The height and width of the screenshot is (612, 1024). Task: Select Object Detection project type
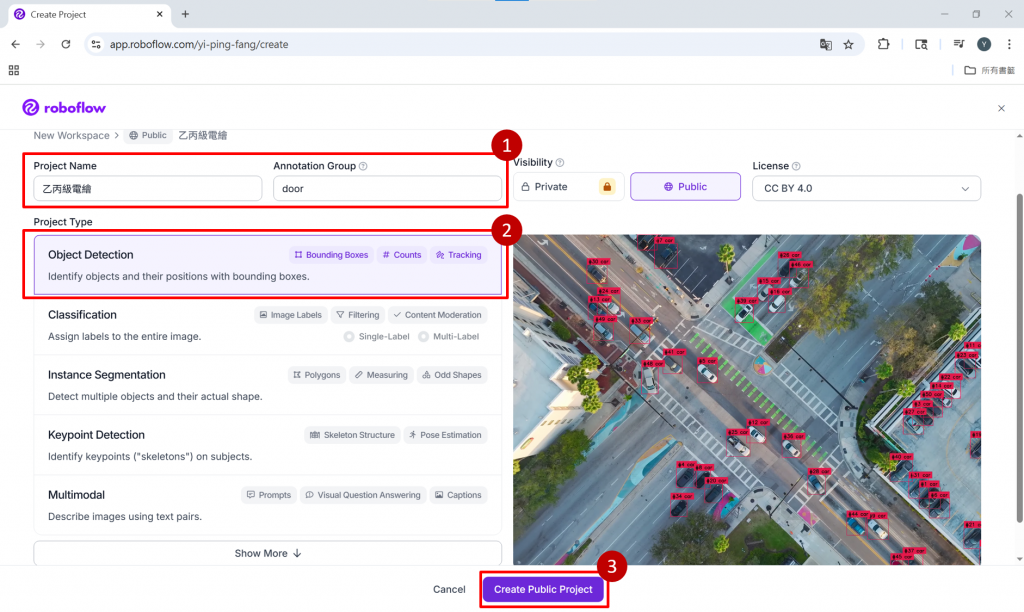(268, 265)
